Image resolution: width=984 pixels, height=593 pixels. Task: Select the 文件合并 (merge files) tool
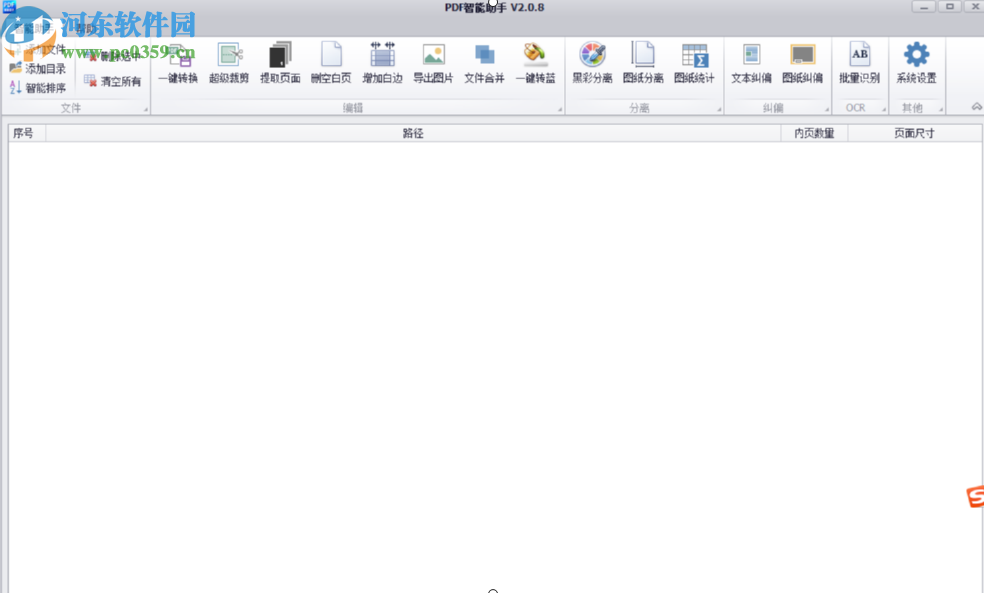485,62
